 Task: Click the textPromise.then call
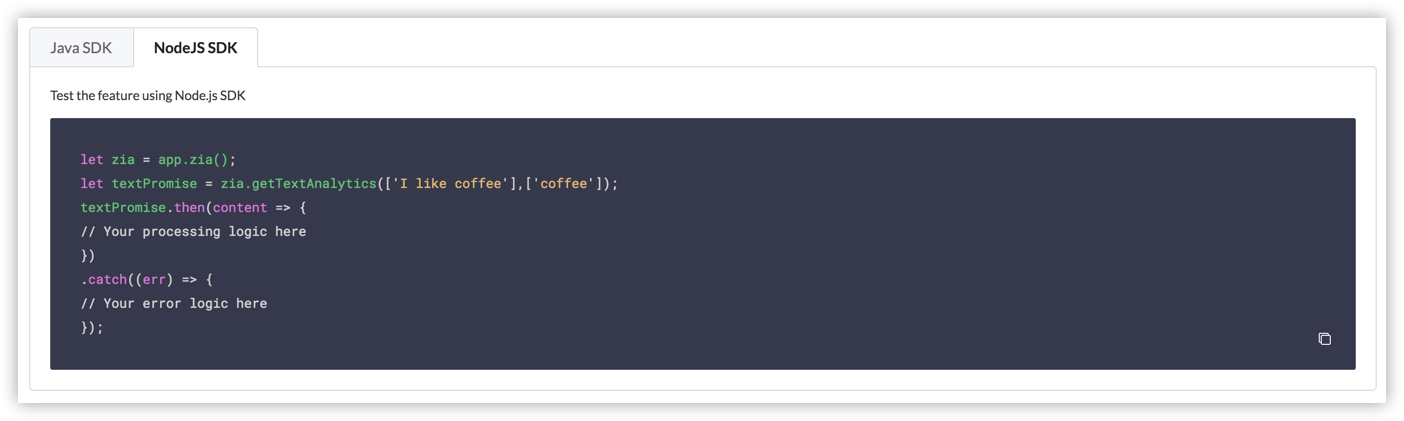pos(143,208)
